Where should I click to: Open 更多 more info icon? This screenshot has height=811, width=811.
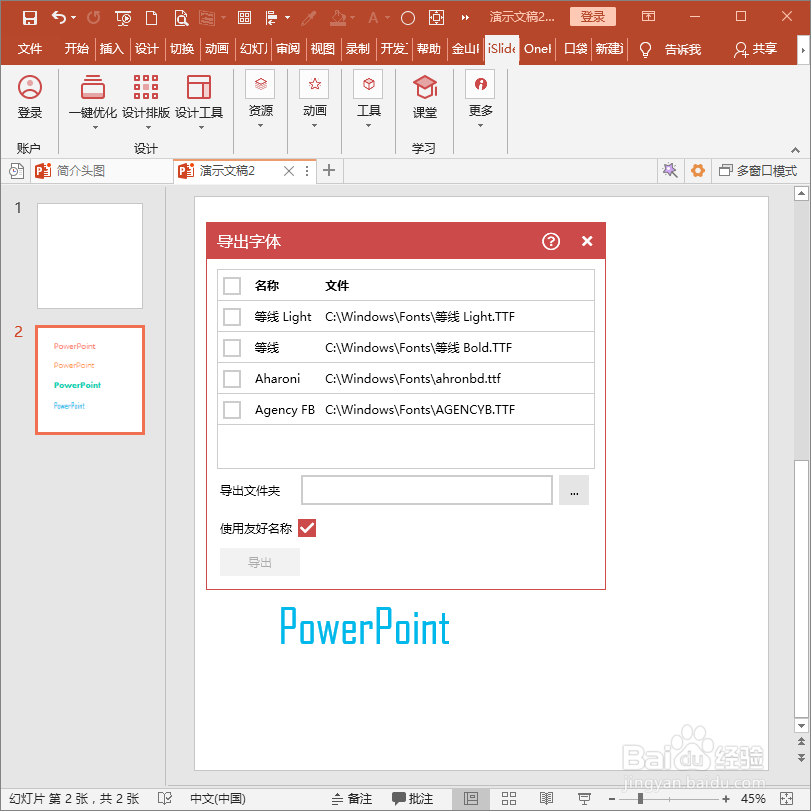pos(480,84)
